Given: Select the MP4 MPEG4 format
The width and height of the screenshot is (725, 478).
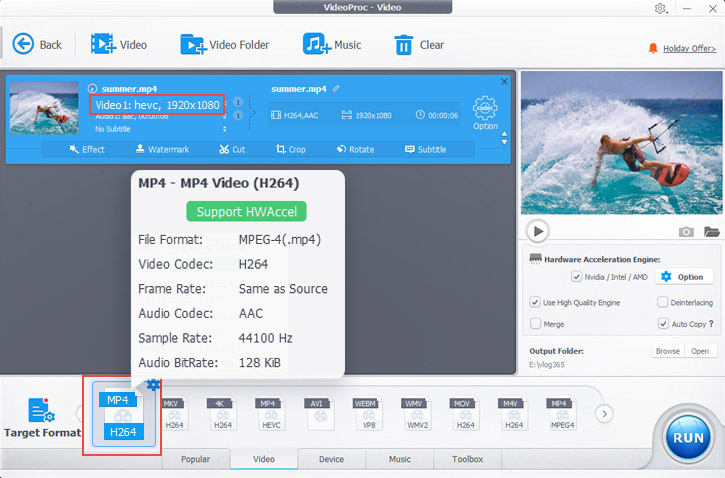Looking at the screenshot, I should point(561,413).
